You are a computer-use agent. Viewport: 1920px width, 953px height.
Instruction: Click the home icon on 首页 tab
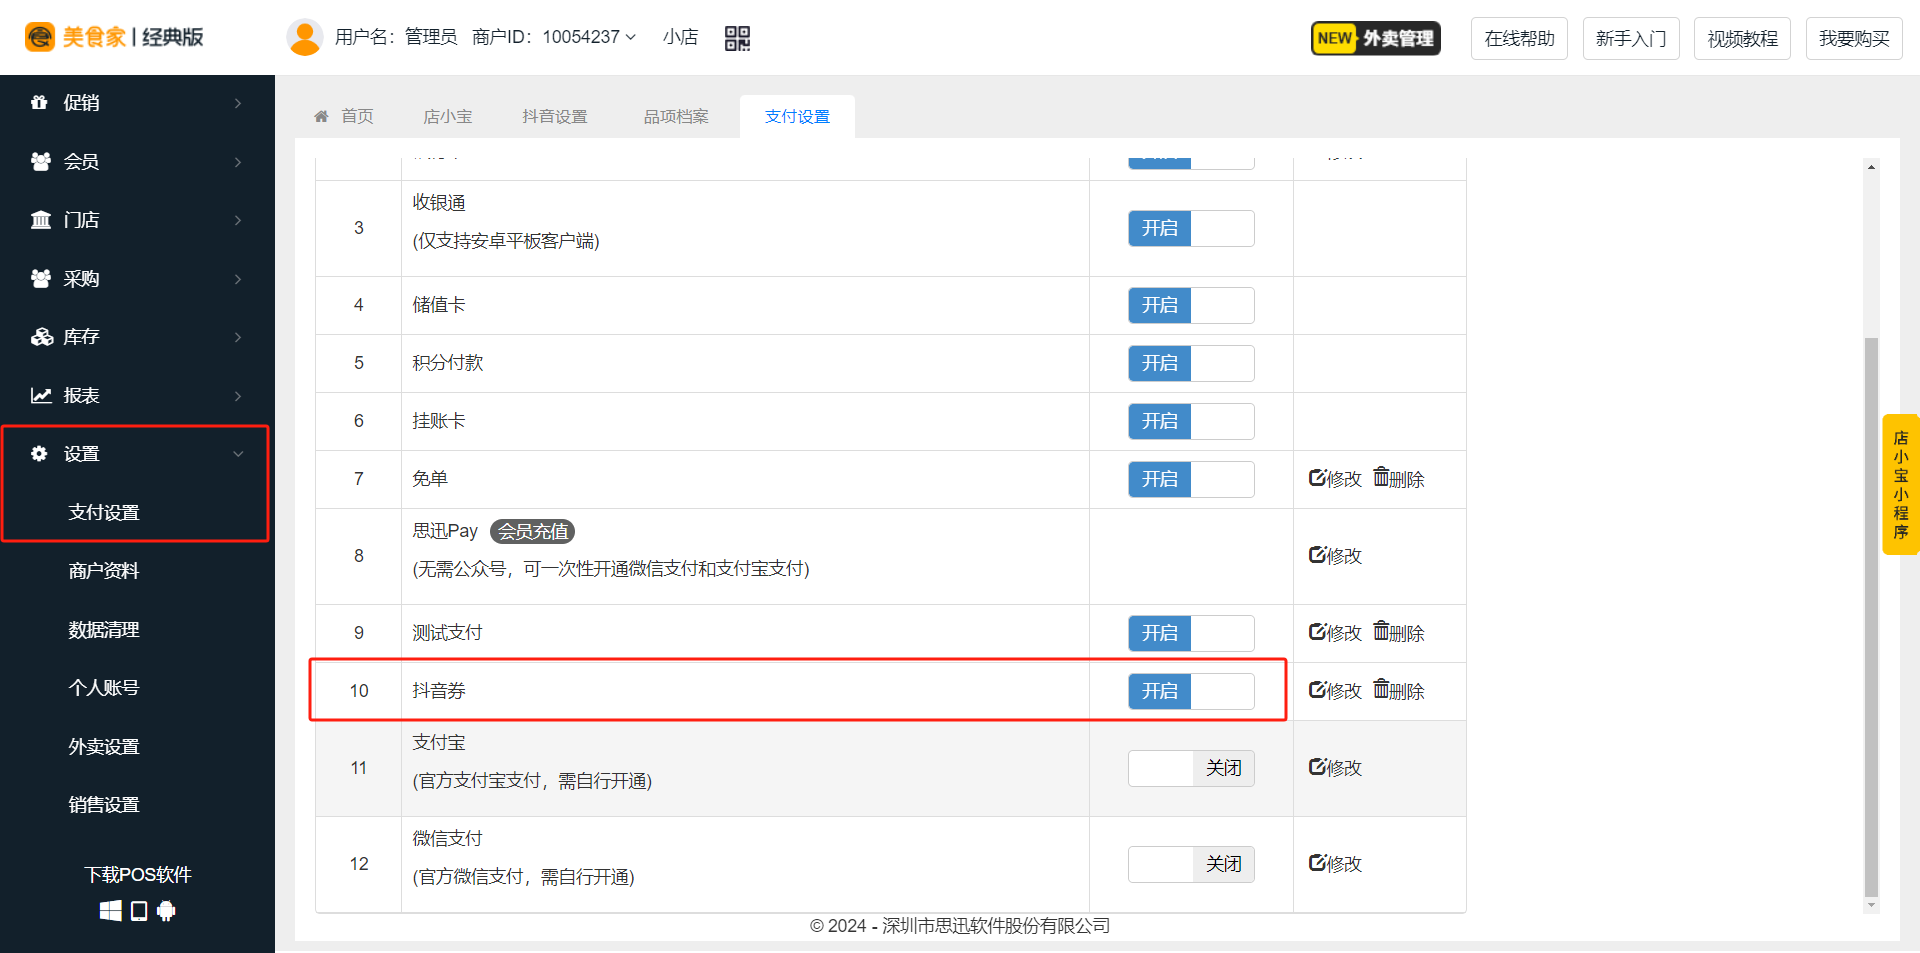coord(322,117)
